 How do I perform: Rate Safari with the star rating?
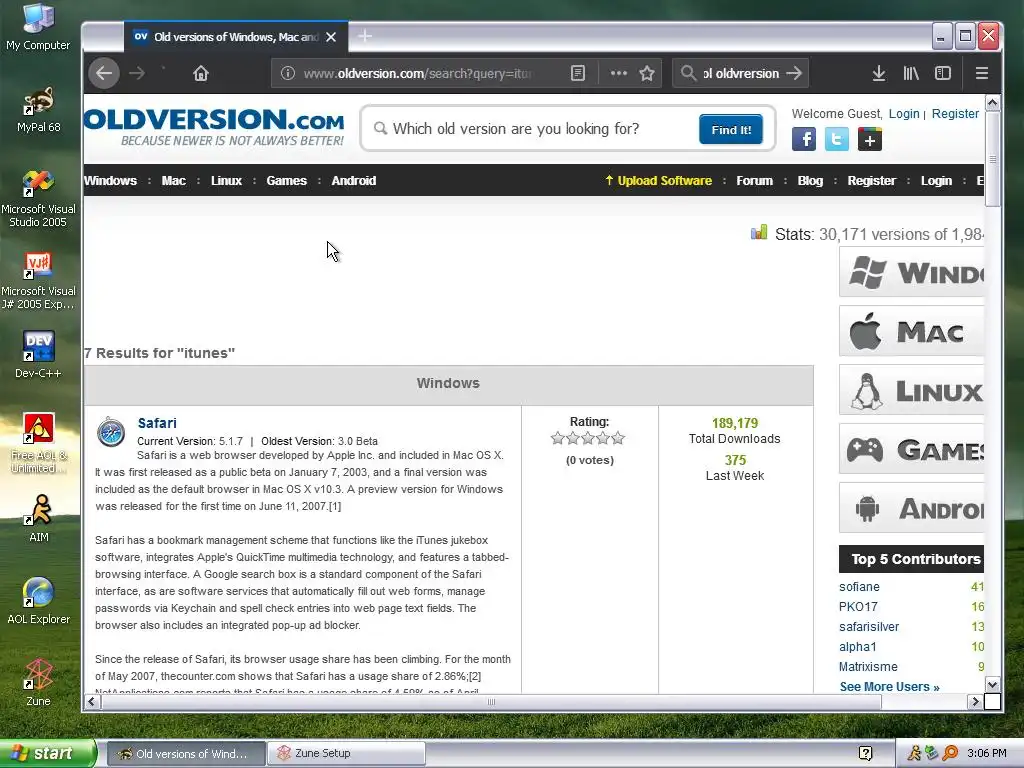coord(588,438)
